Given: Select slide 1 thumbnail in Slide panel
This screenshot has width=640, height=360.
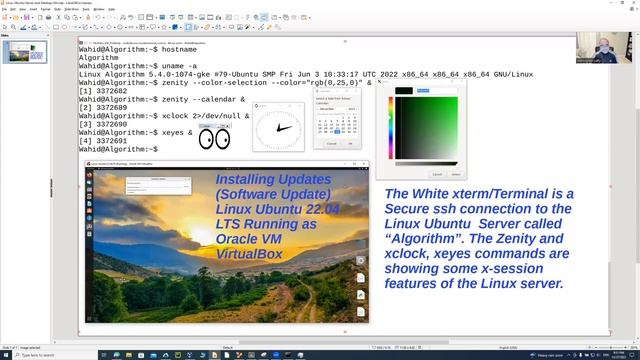Looking at the screenshot, I should (x=25, y=52).
